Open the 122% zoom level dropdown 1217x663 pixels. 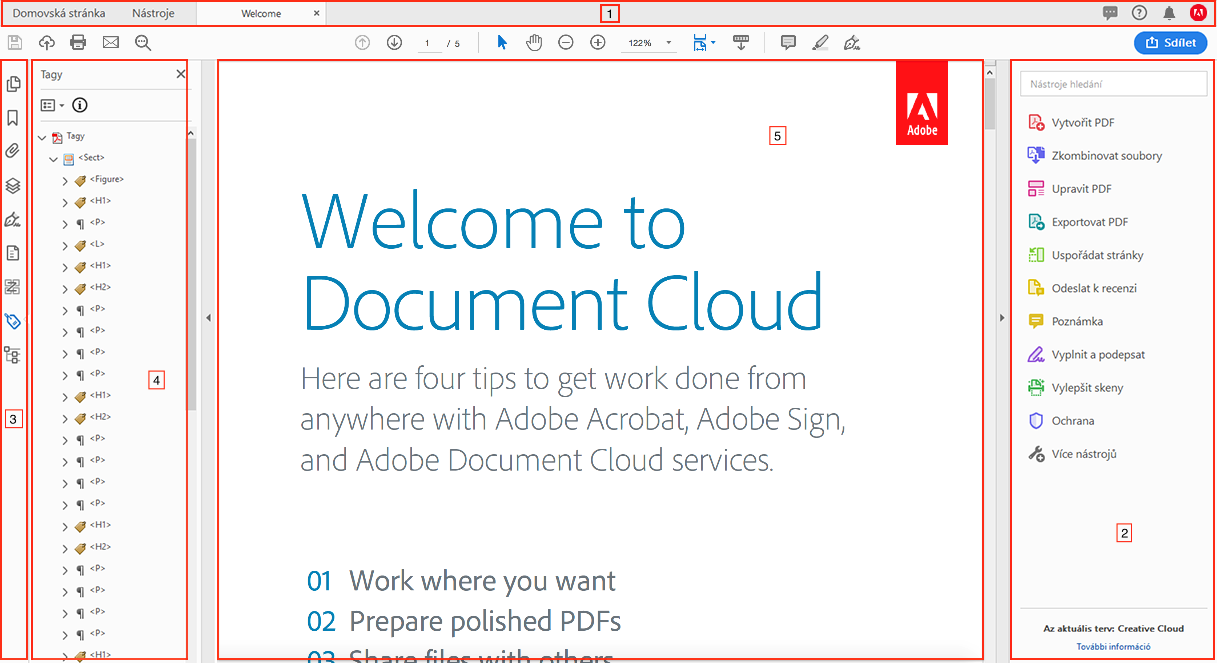click(668, 44)
